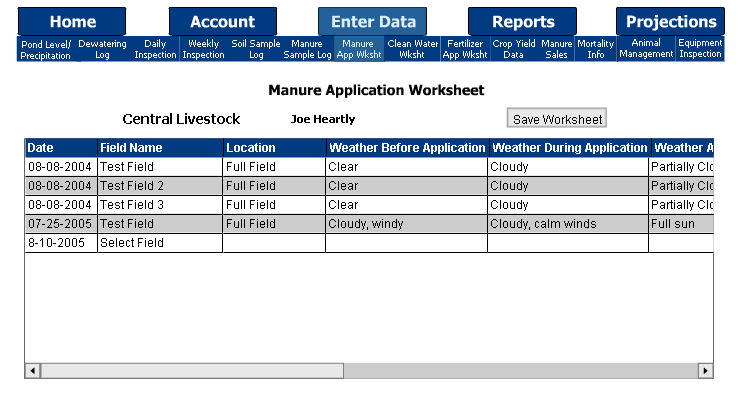Click the left scroll arrow
Viewport: 746px width, 400px height.
point(33,371)
